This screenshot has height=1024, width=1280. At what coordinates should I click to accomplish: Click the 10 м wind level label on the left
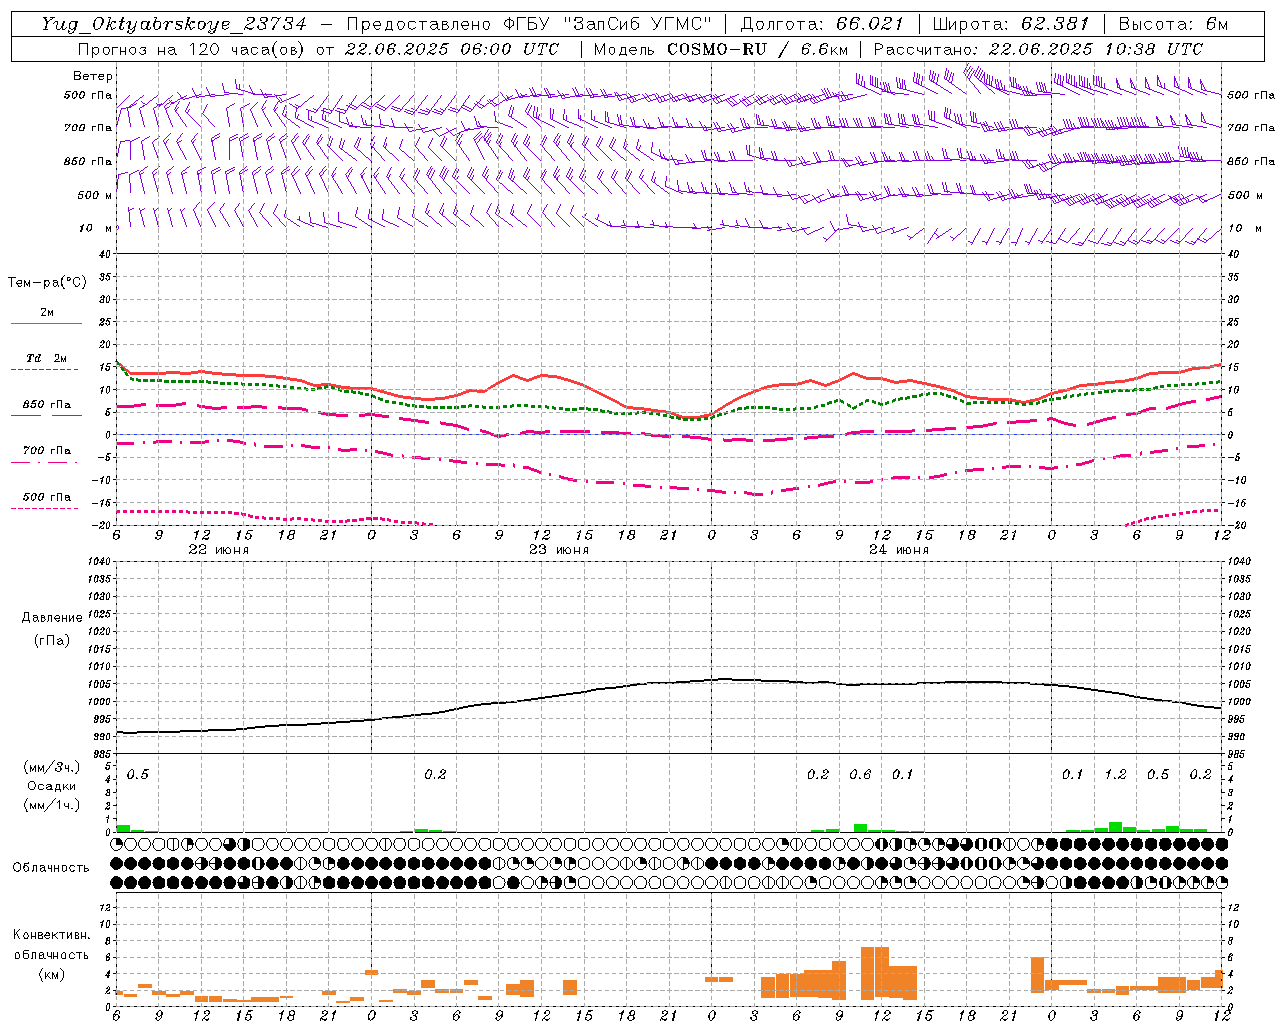pos(95,228)
